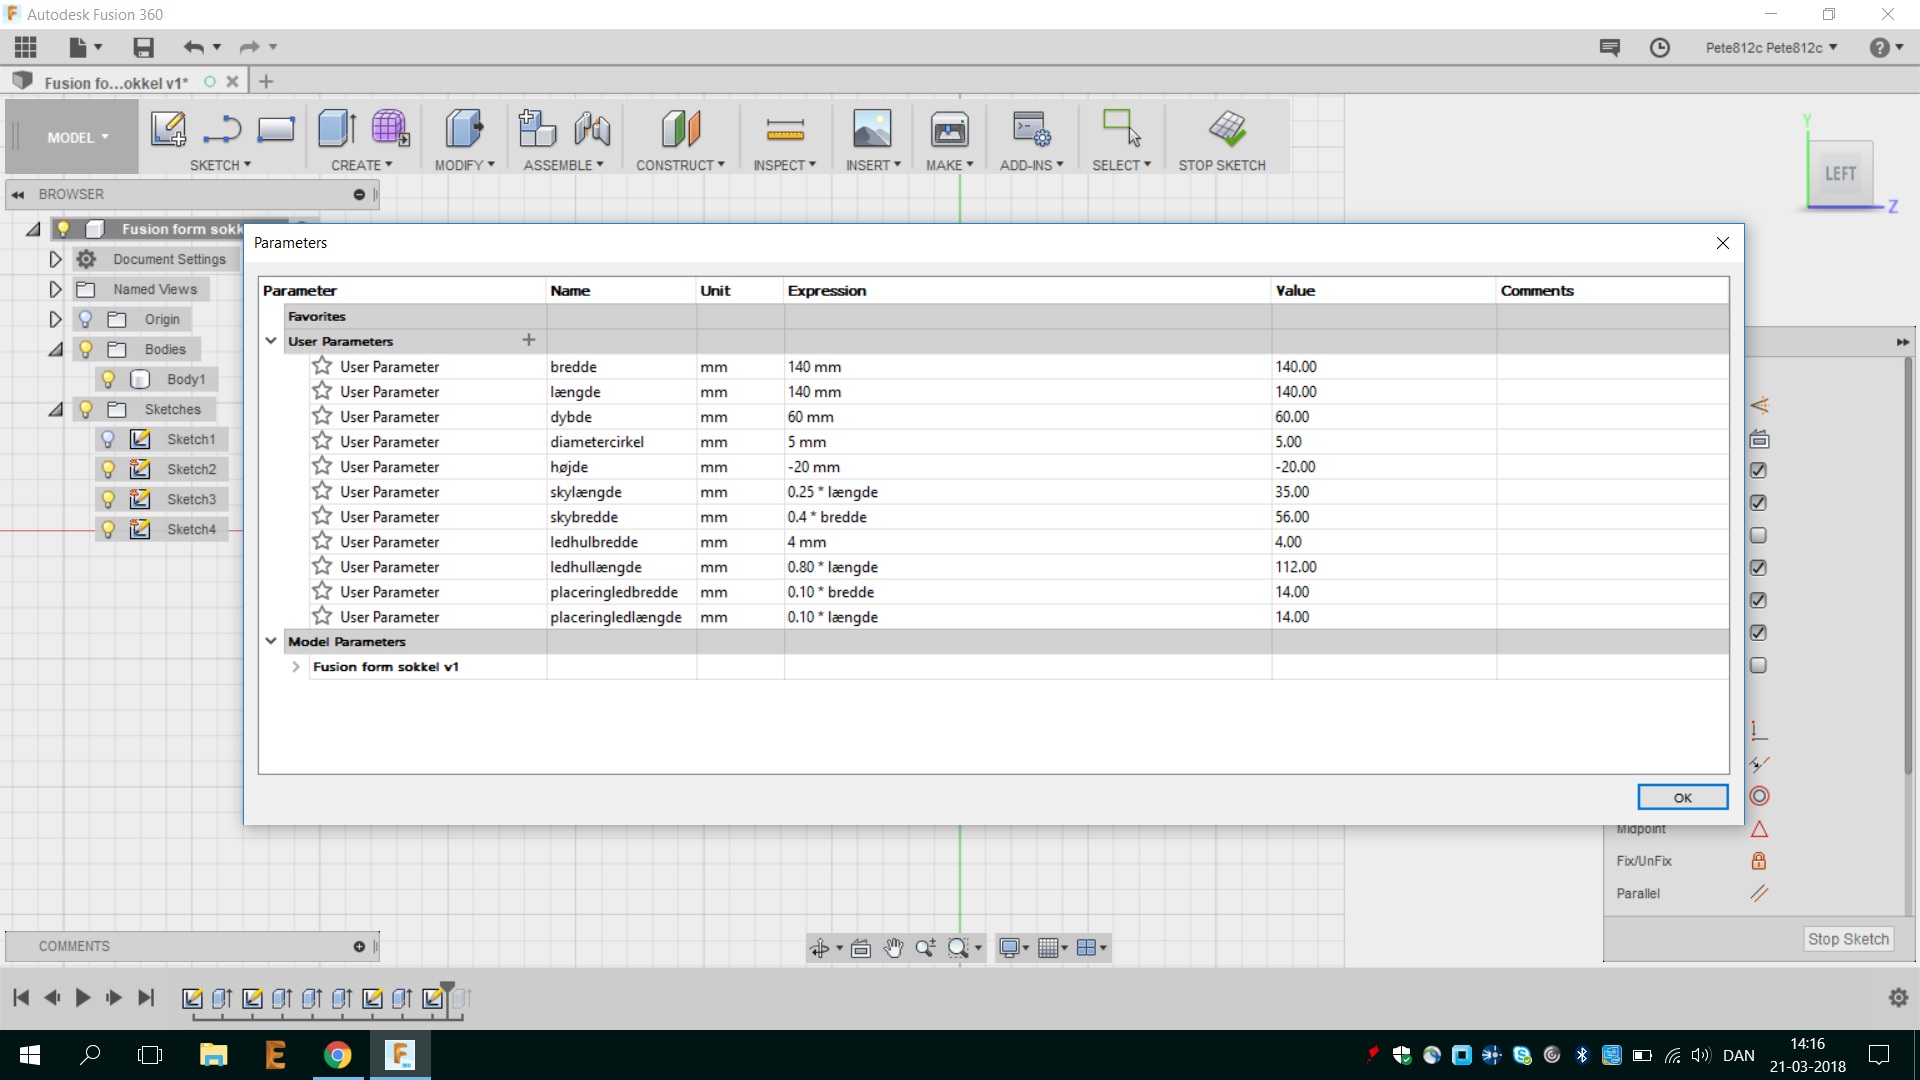The width and height of the screenshot is (1920, 1080).
Task: Collapse the User Parameters group
Action: [270, 341]
